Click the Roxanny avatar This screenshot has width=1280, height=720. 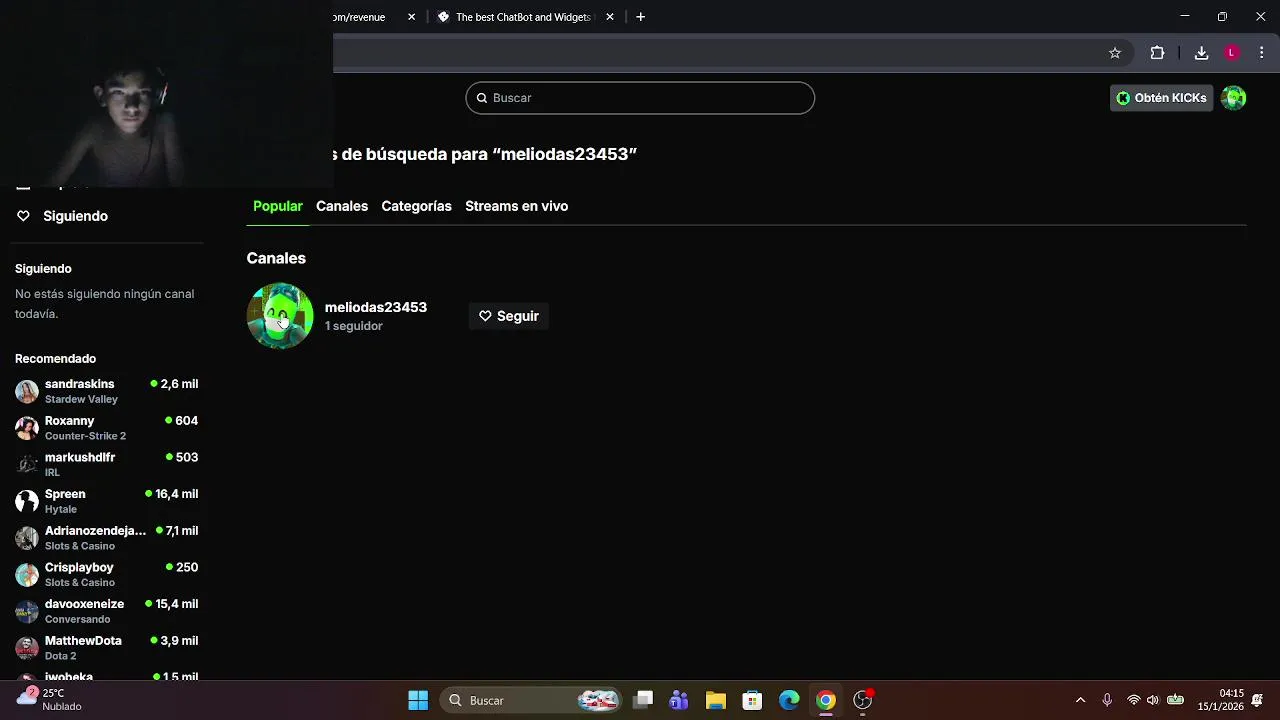[x=27, y=428]
